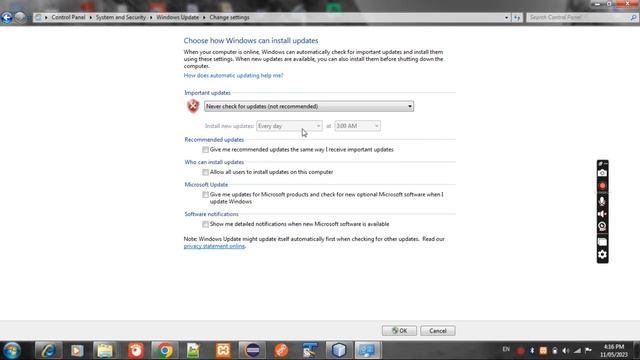Image resolution: width=640 pixels, height=360 pixels.
Task: Click the Bluetooth icon in the system tray
Action: pyautogui.click(x=532, y=351)
